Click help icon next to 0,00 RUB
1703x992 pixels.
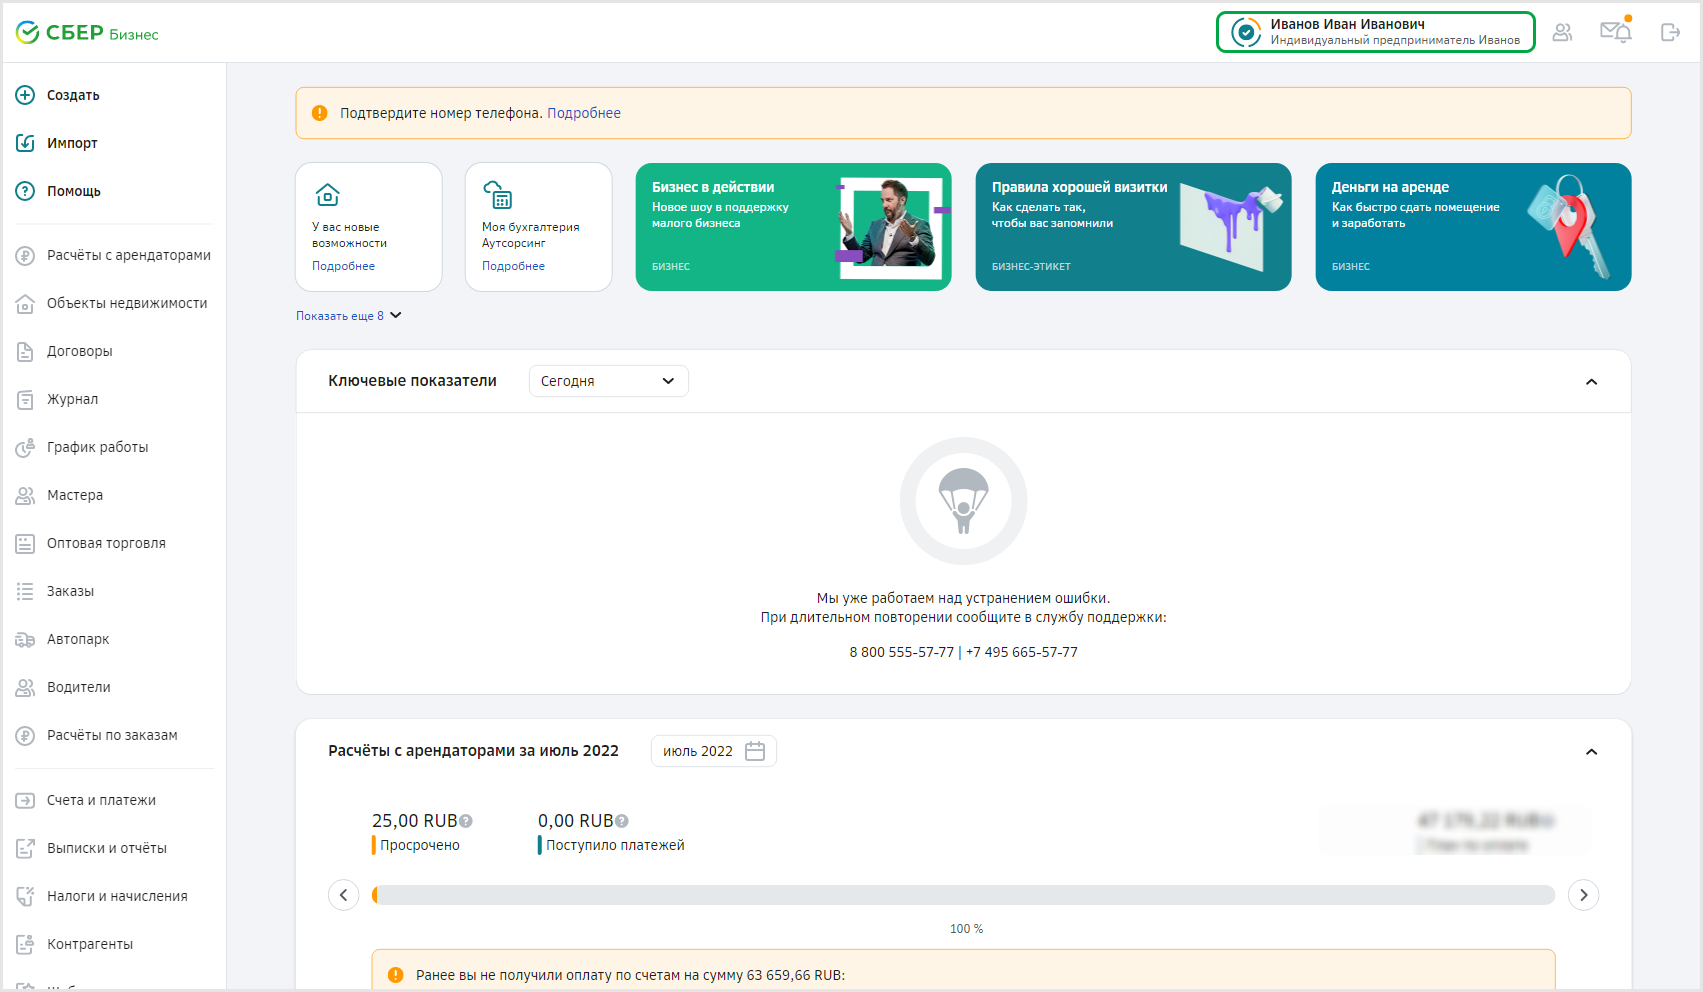pos(622,821)
